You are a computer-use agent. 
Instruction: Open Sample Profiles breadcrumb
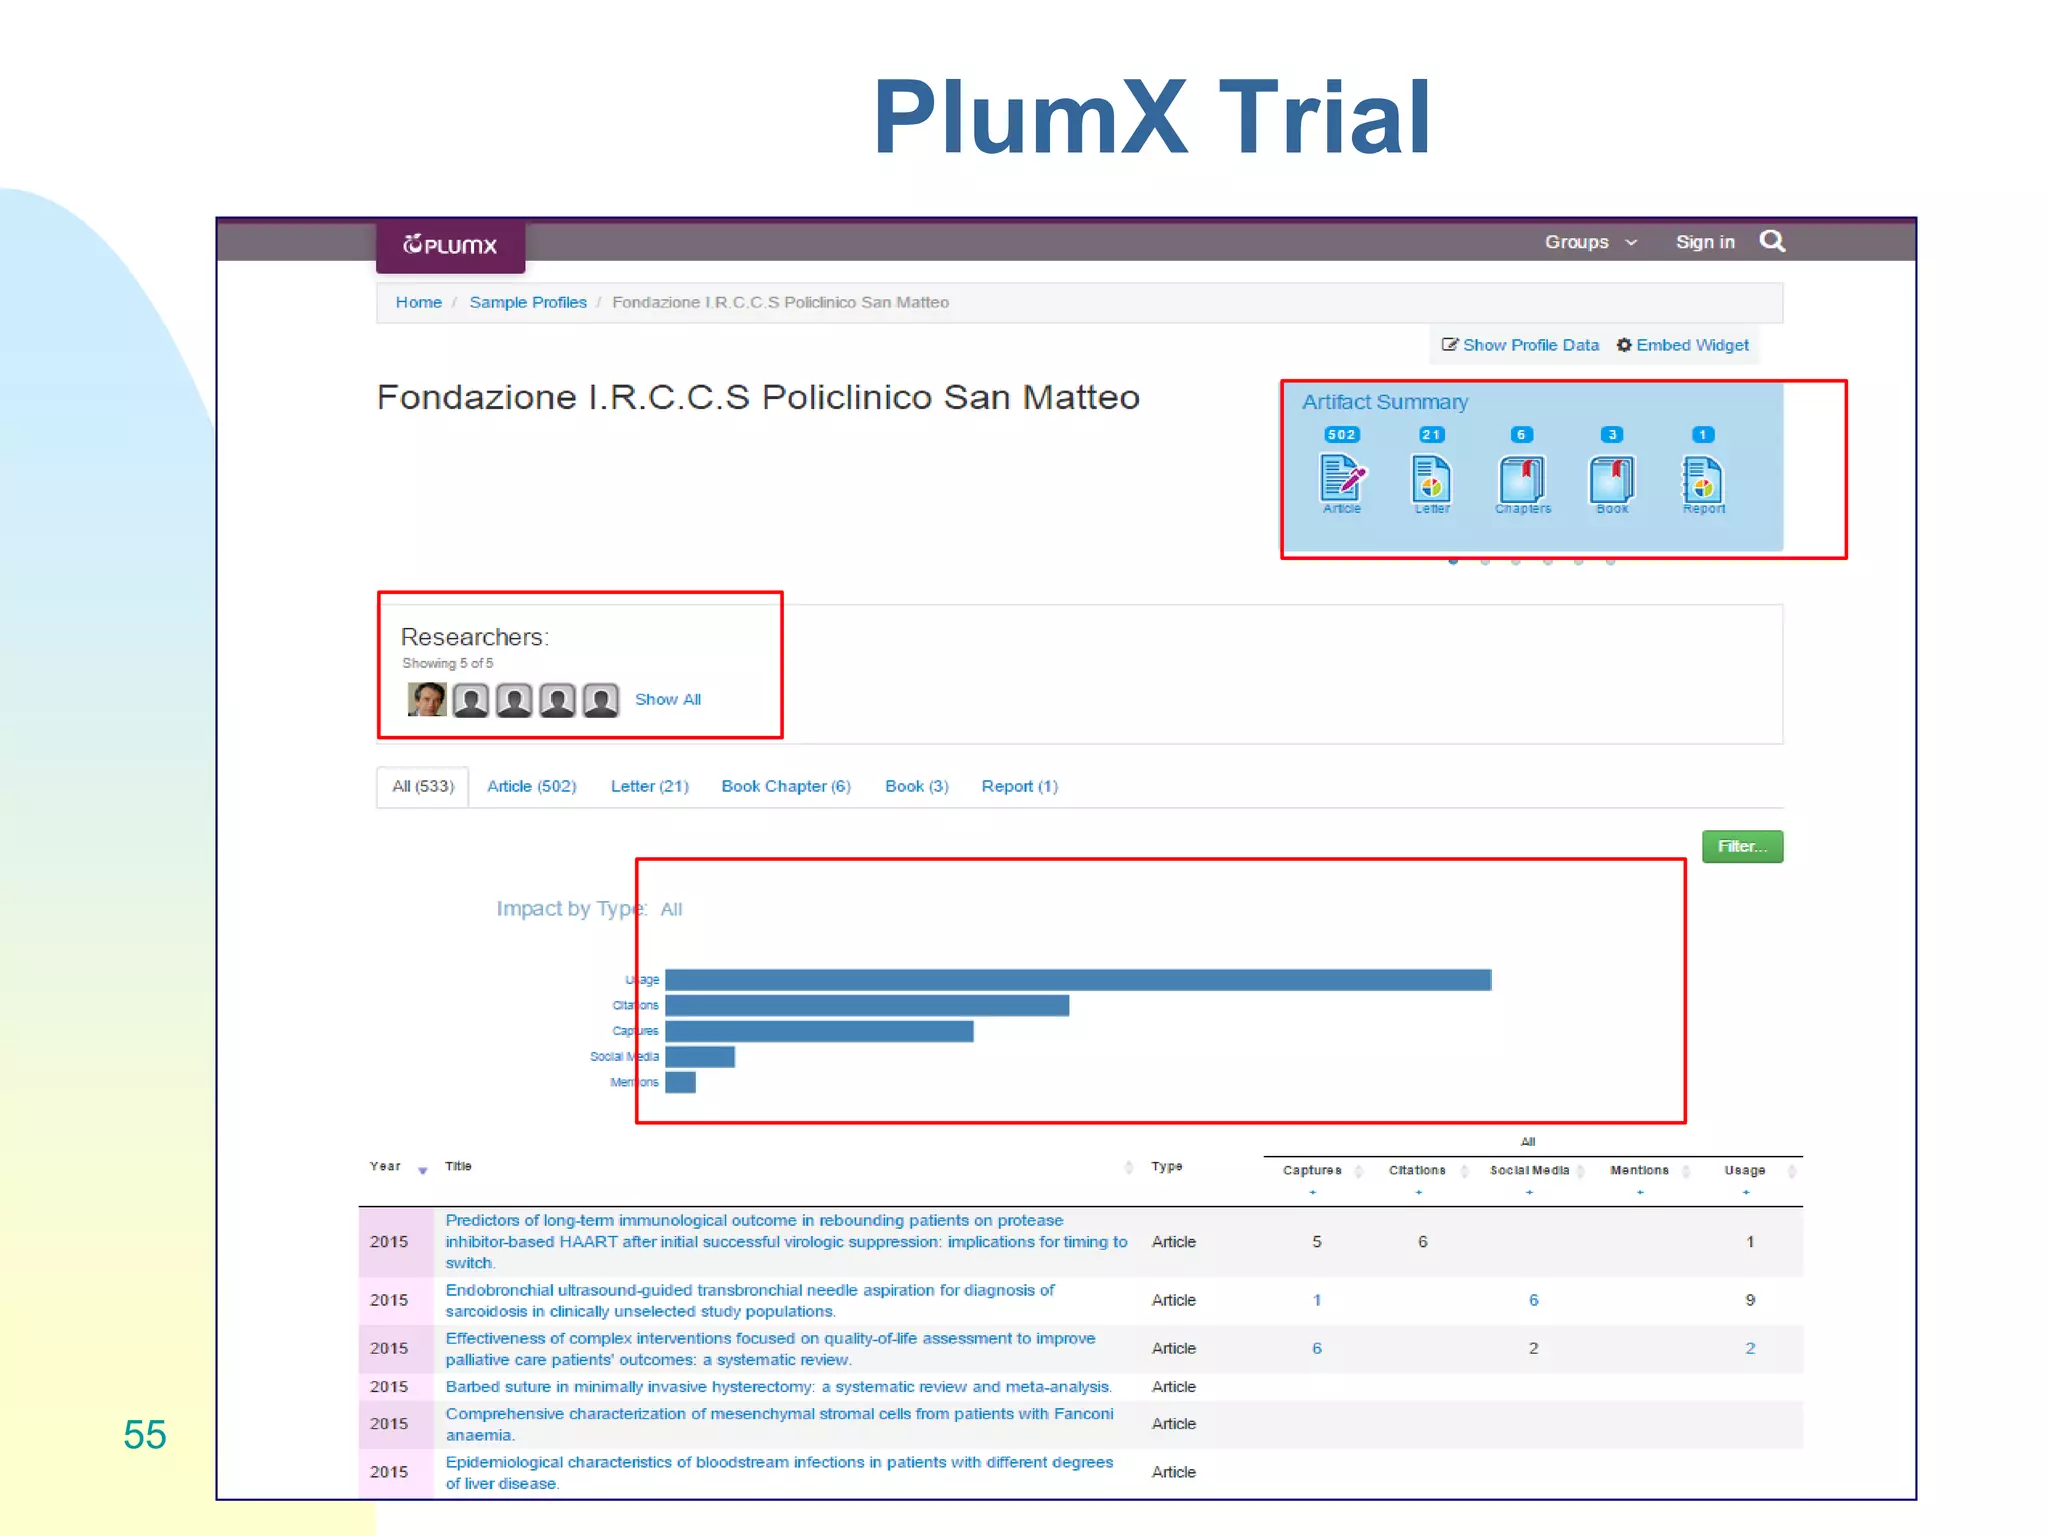(x=528, y=302)
